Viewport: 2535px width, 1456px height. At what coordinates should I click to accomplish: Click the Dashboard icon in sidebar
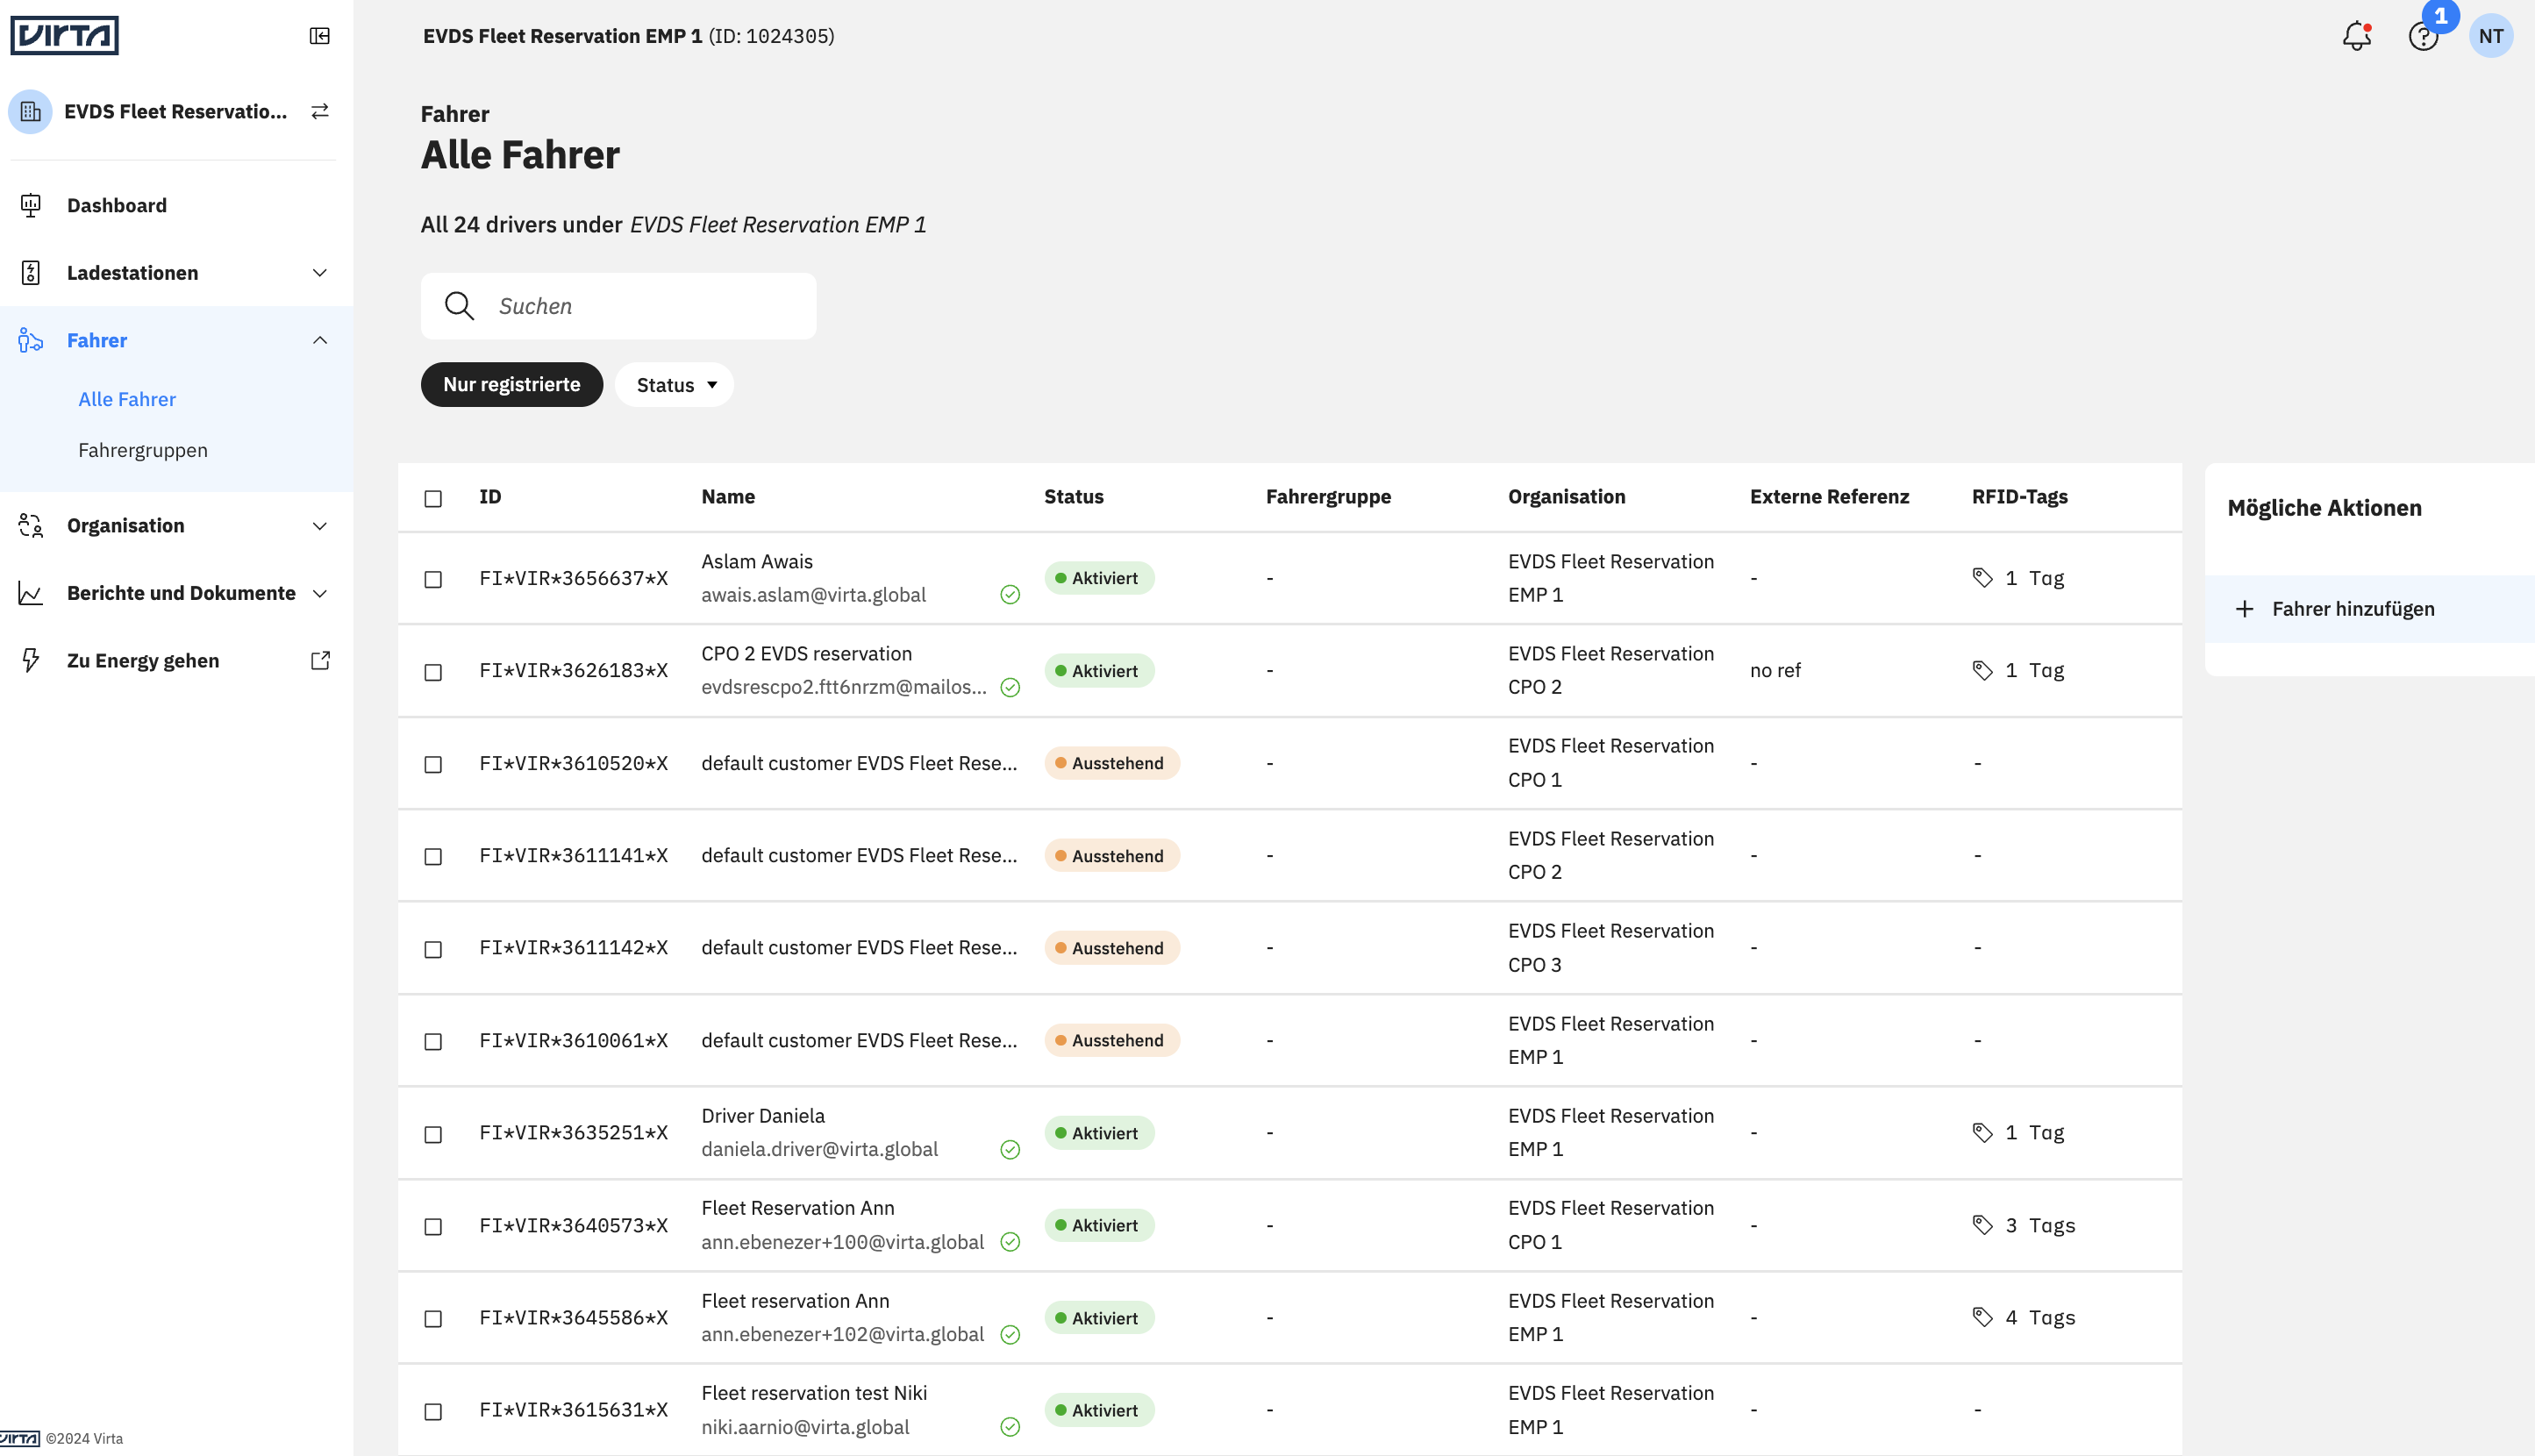pyautogui.click(x=31, y=205)
